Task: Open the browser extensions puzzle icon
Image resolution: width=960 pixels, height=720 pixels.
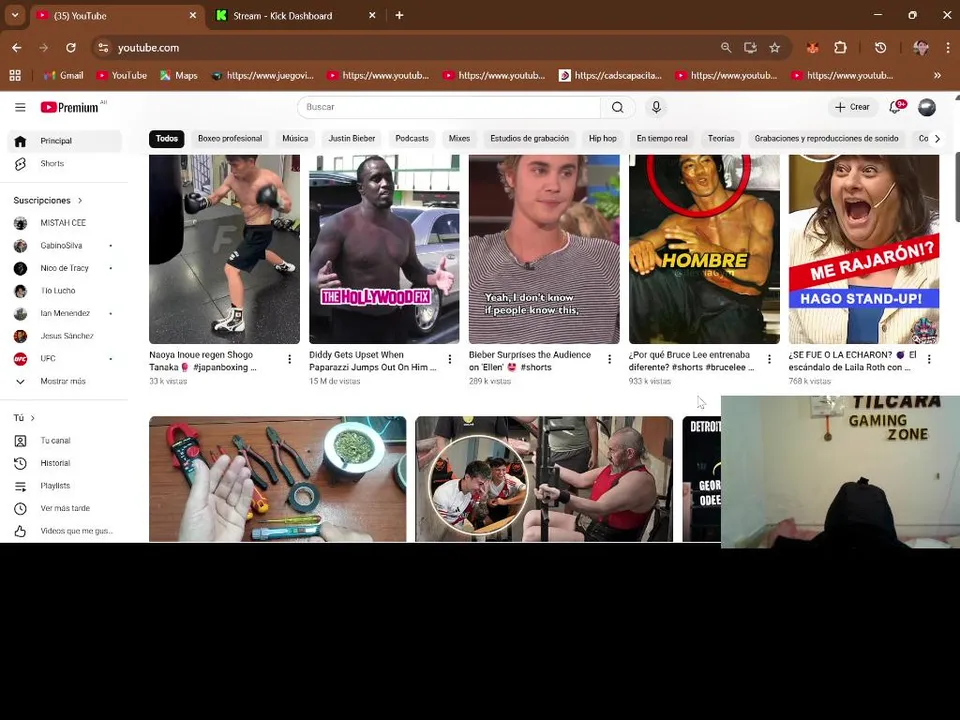Action: point(840,48)
